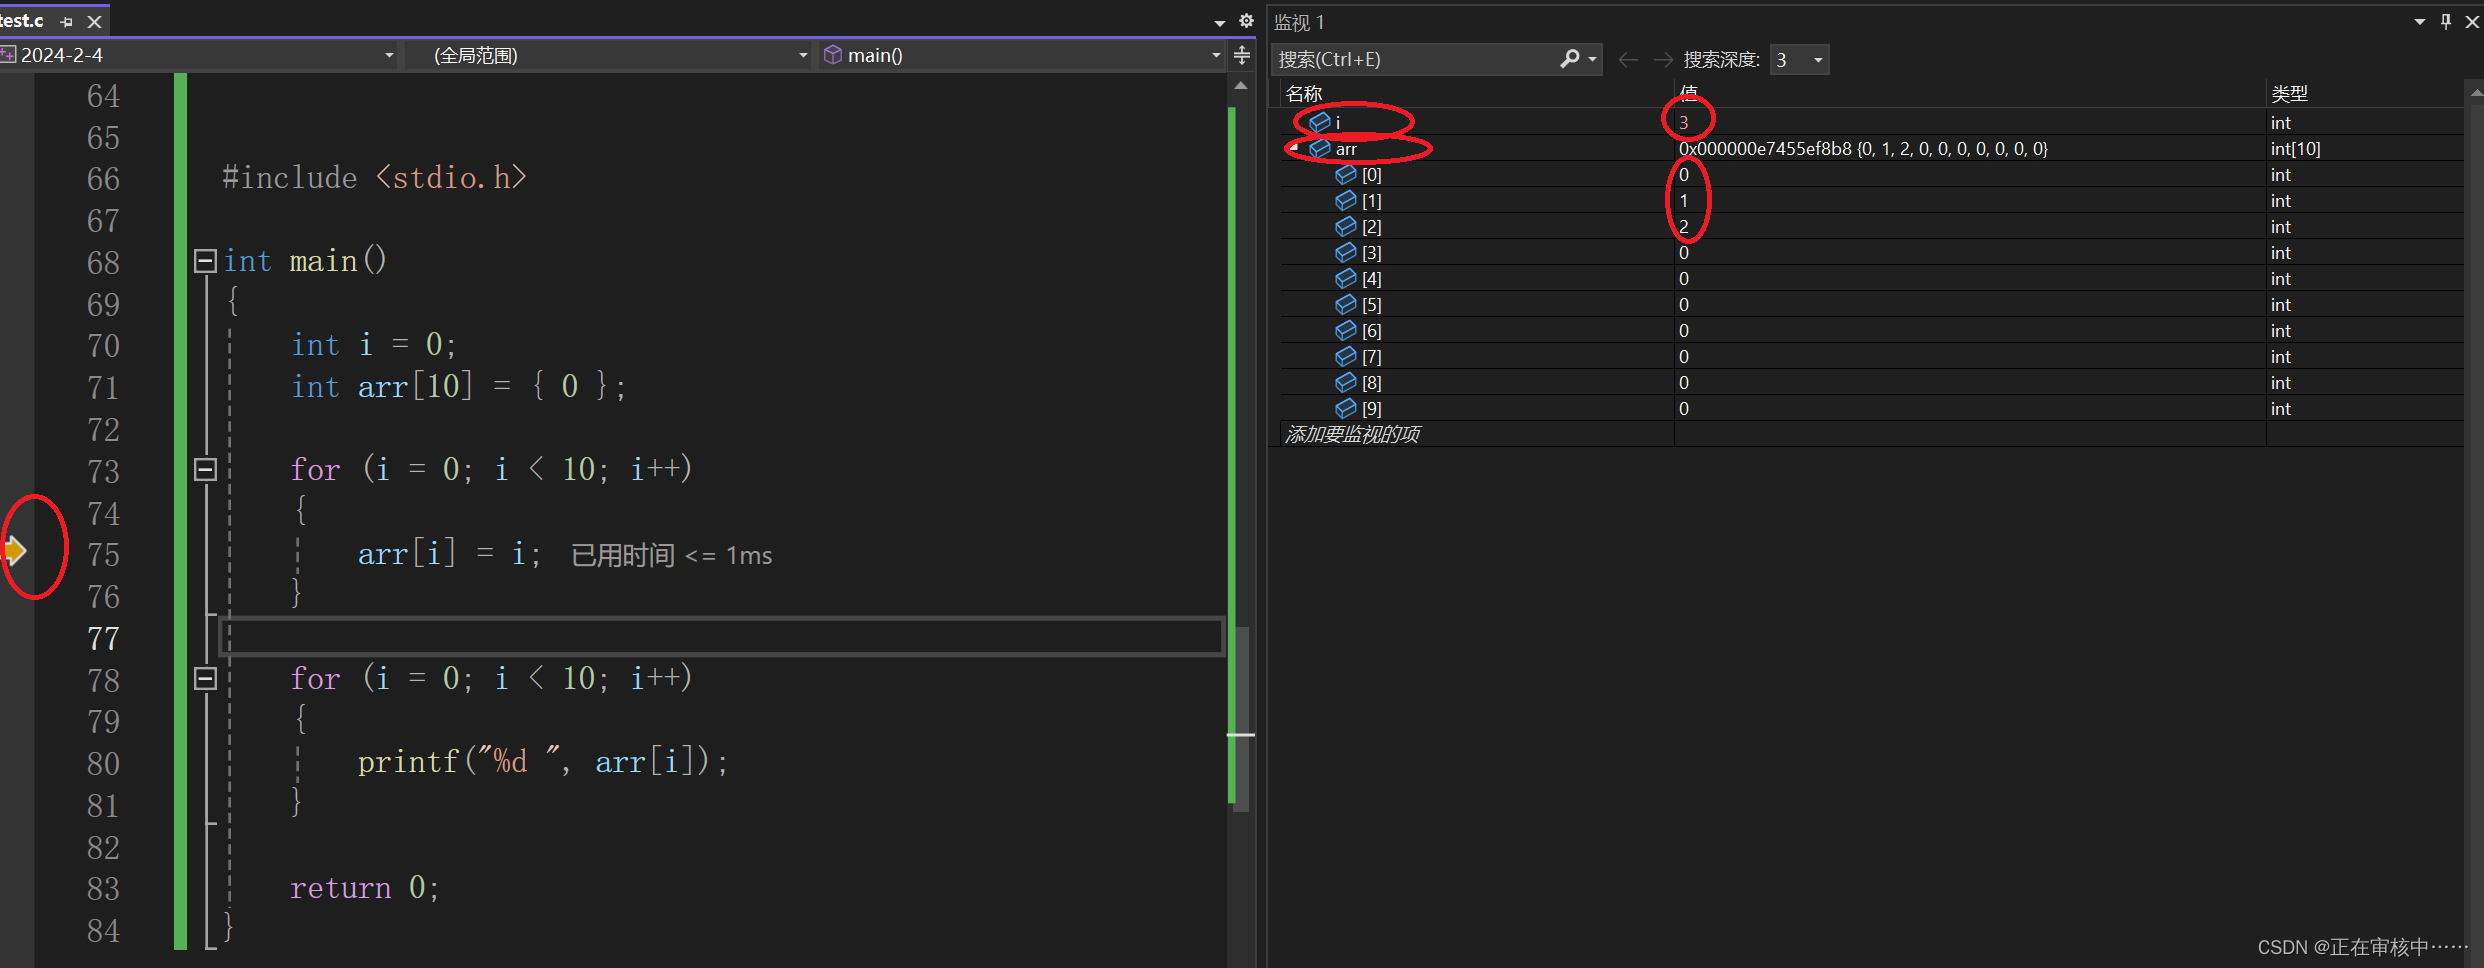Select the [1] element row
This screenshot has width=2484, height=968.
pos(1872,200)
